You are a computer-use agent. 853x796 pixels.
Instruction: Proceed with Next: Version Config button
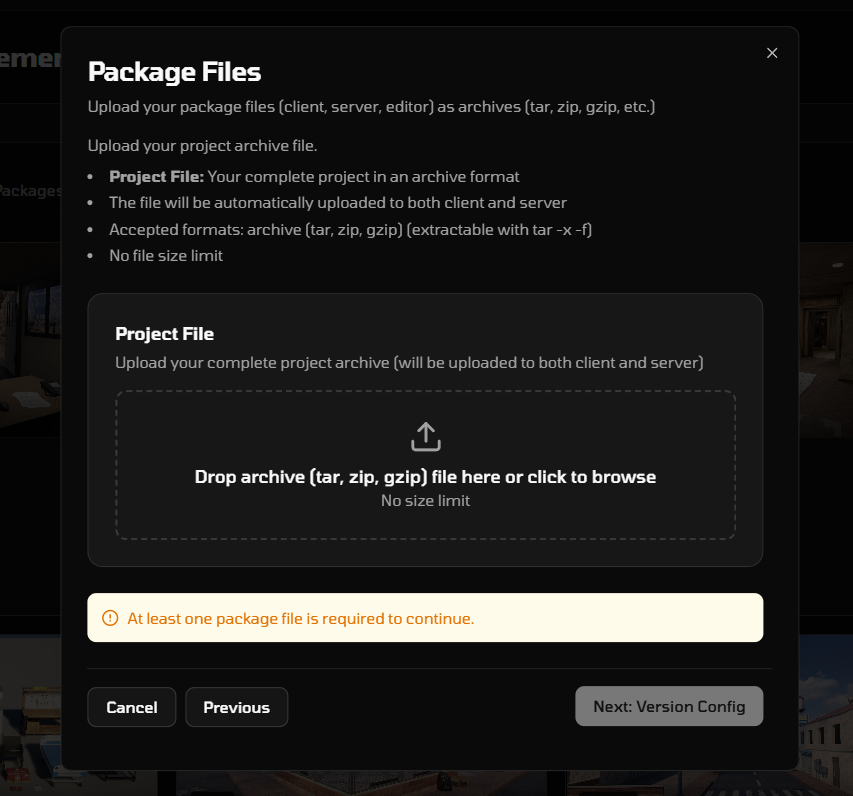click(669, 706)
